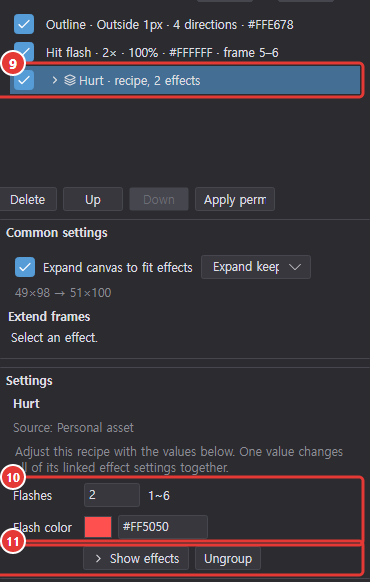
Task: Click the Source: Personal asset text
Action: pyautogui.click(x=73, y=428)
